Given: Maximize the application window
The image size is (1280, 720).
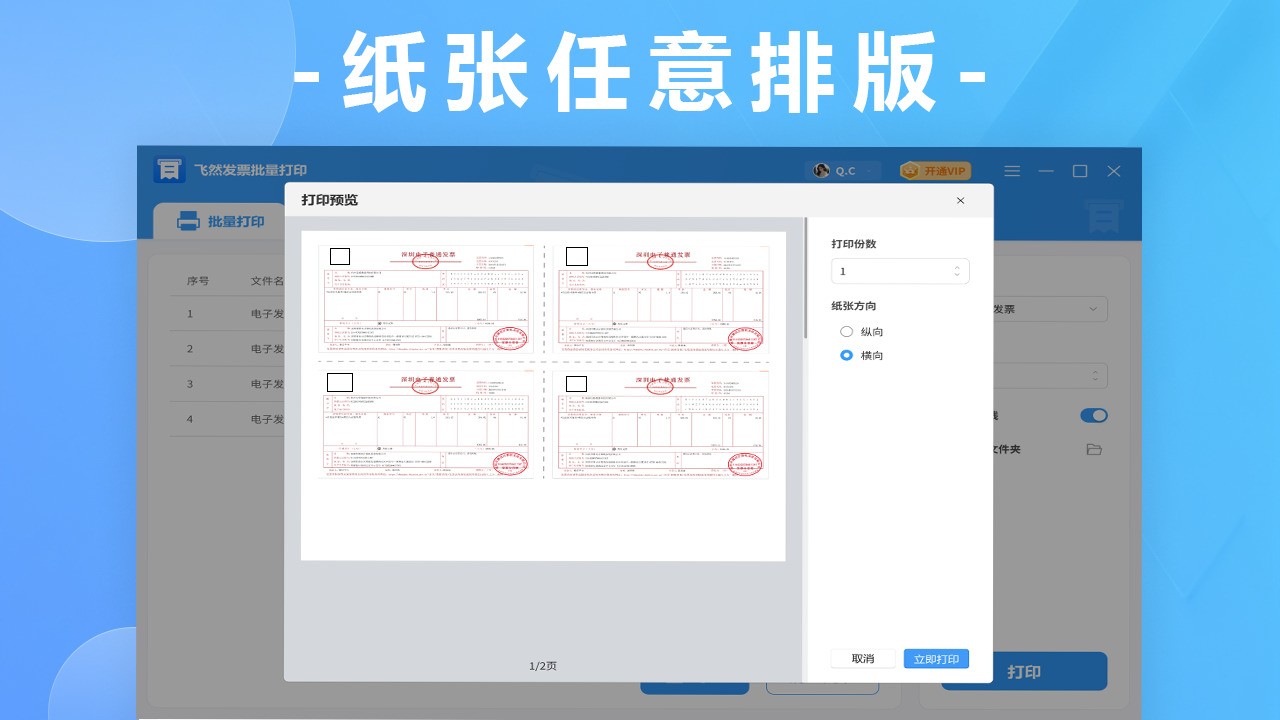Looking at the screenshot, I should point(1080,171).
